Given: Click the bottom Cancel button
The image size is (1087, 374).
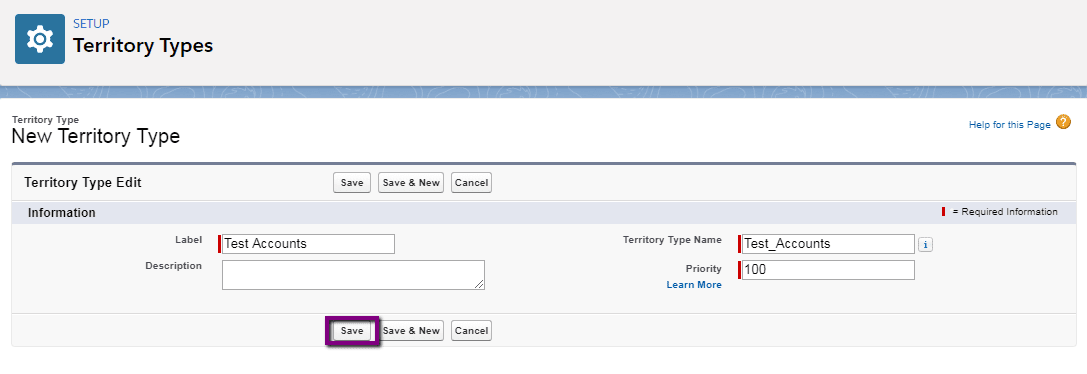Looking at the screenshot, I should pos(471,331).
